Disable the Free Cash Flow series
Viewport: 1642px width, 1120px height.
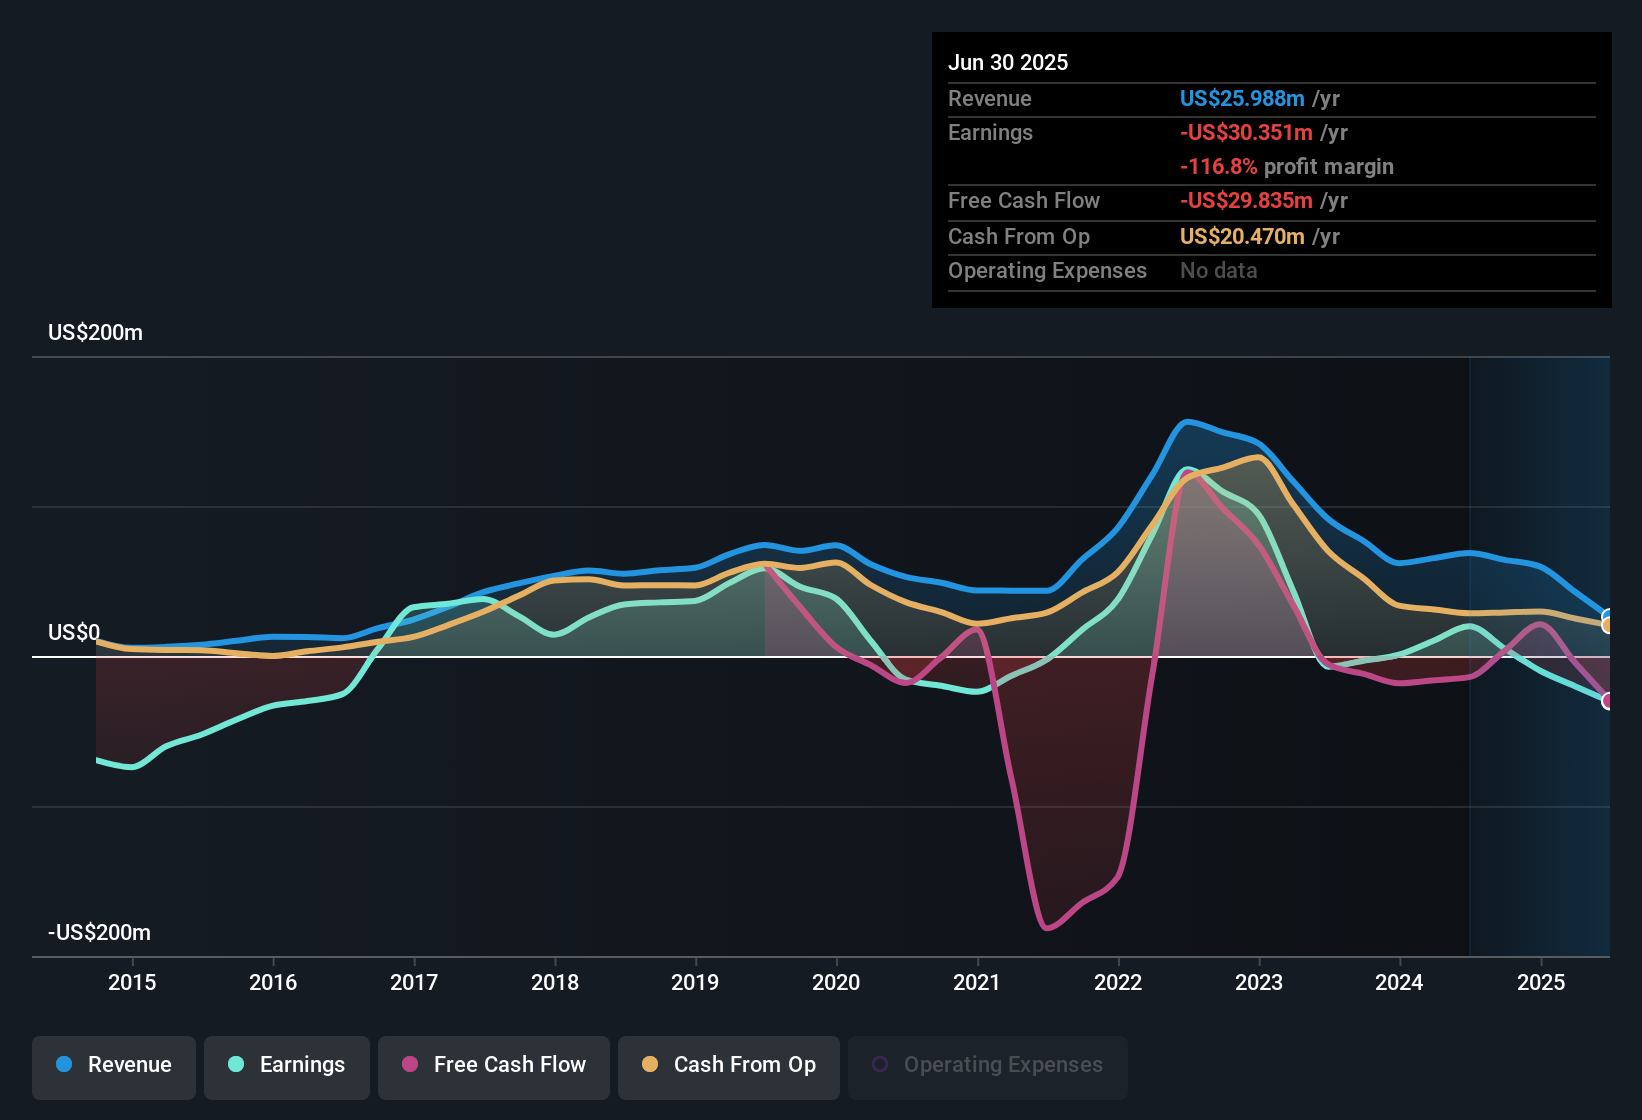pyautogui.click(x=493, y=1066)
